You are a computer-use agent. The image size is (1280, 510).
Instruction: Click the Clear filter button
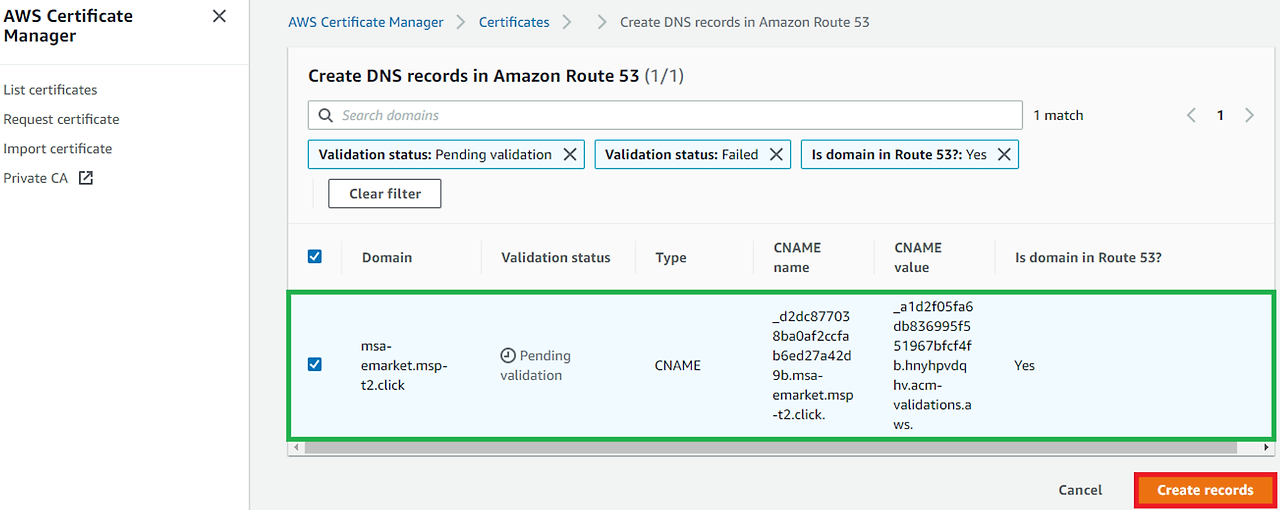pos(385,194)
